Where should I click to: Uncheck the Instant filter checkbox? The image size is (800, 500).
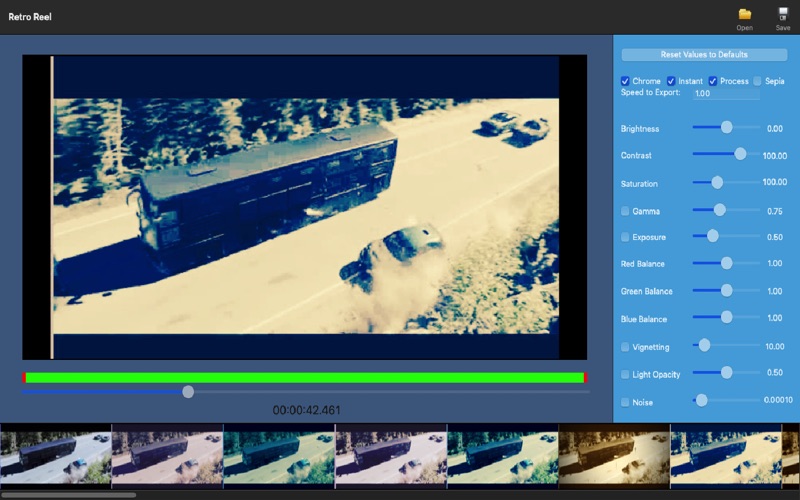[x=671, y=81]
